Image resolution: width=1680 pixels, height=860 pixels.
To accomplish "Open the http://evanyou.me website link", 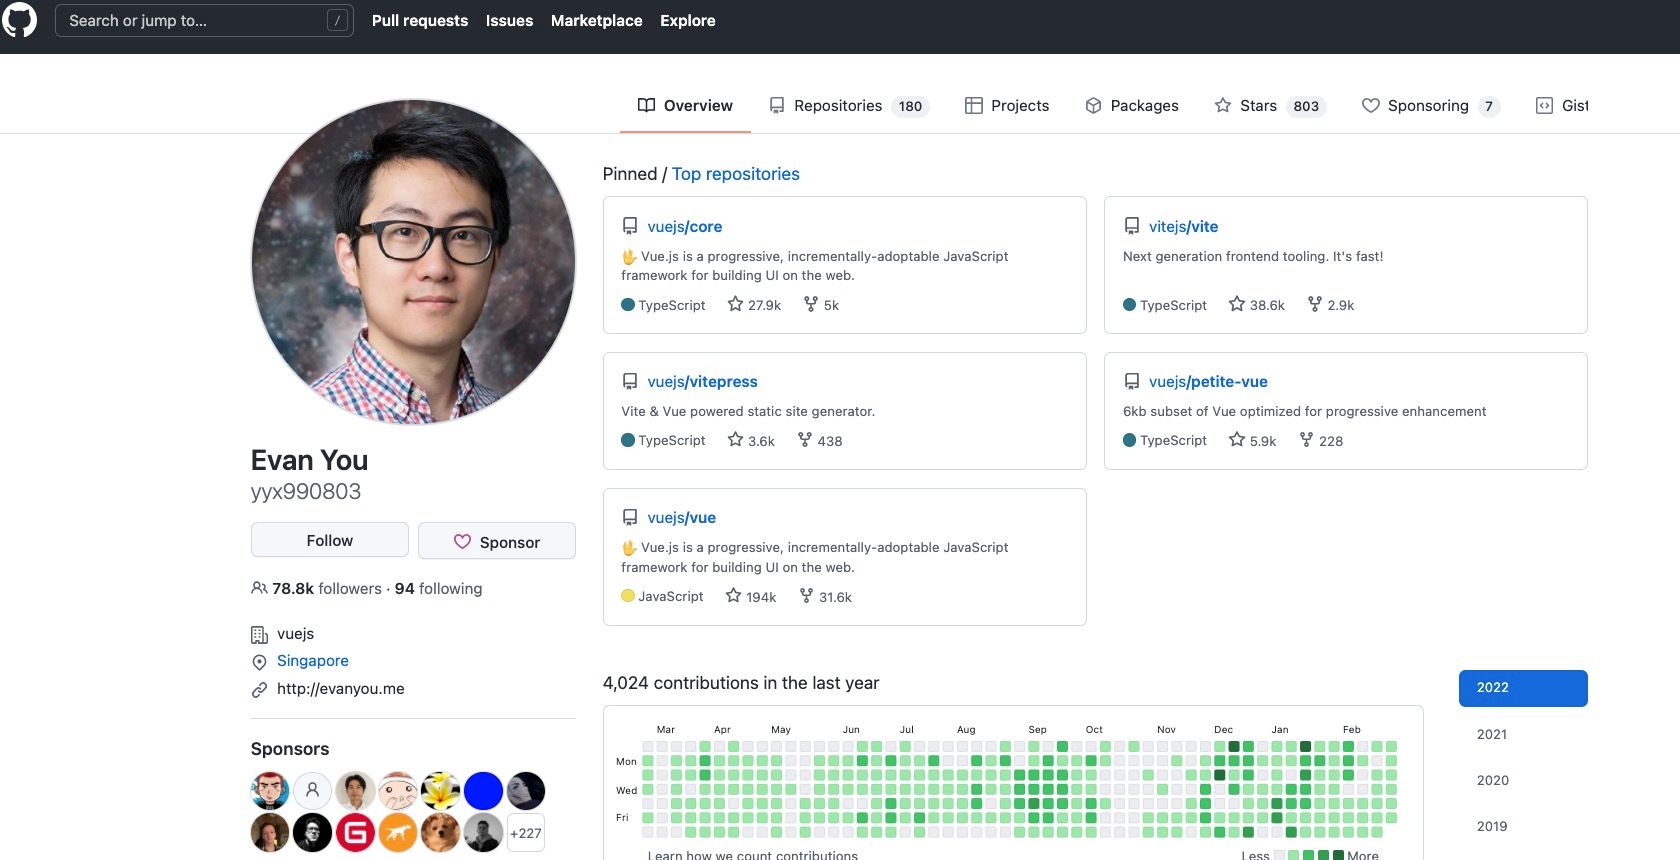I will [x=341, y=689].
